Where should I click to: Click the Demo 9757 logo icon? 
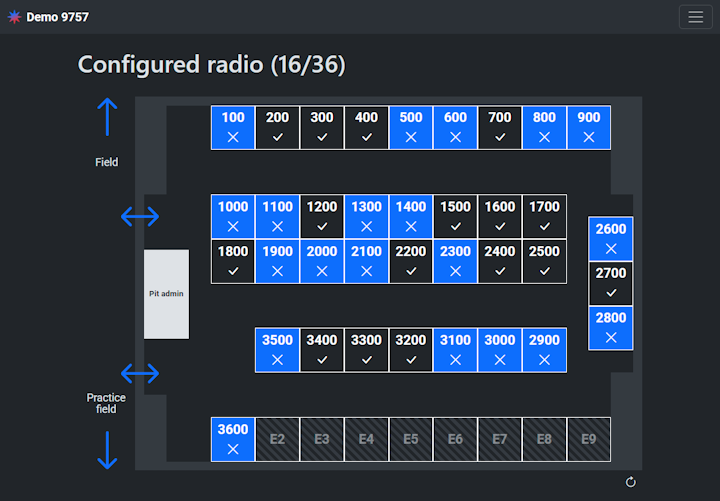pyautogui.click(x=15, y=17)
